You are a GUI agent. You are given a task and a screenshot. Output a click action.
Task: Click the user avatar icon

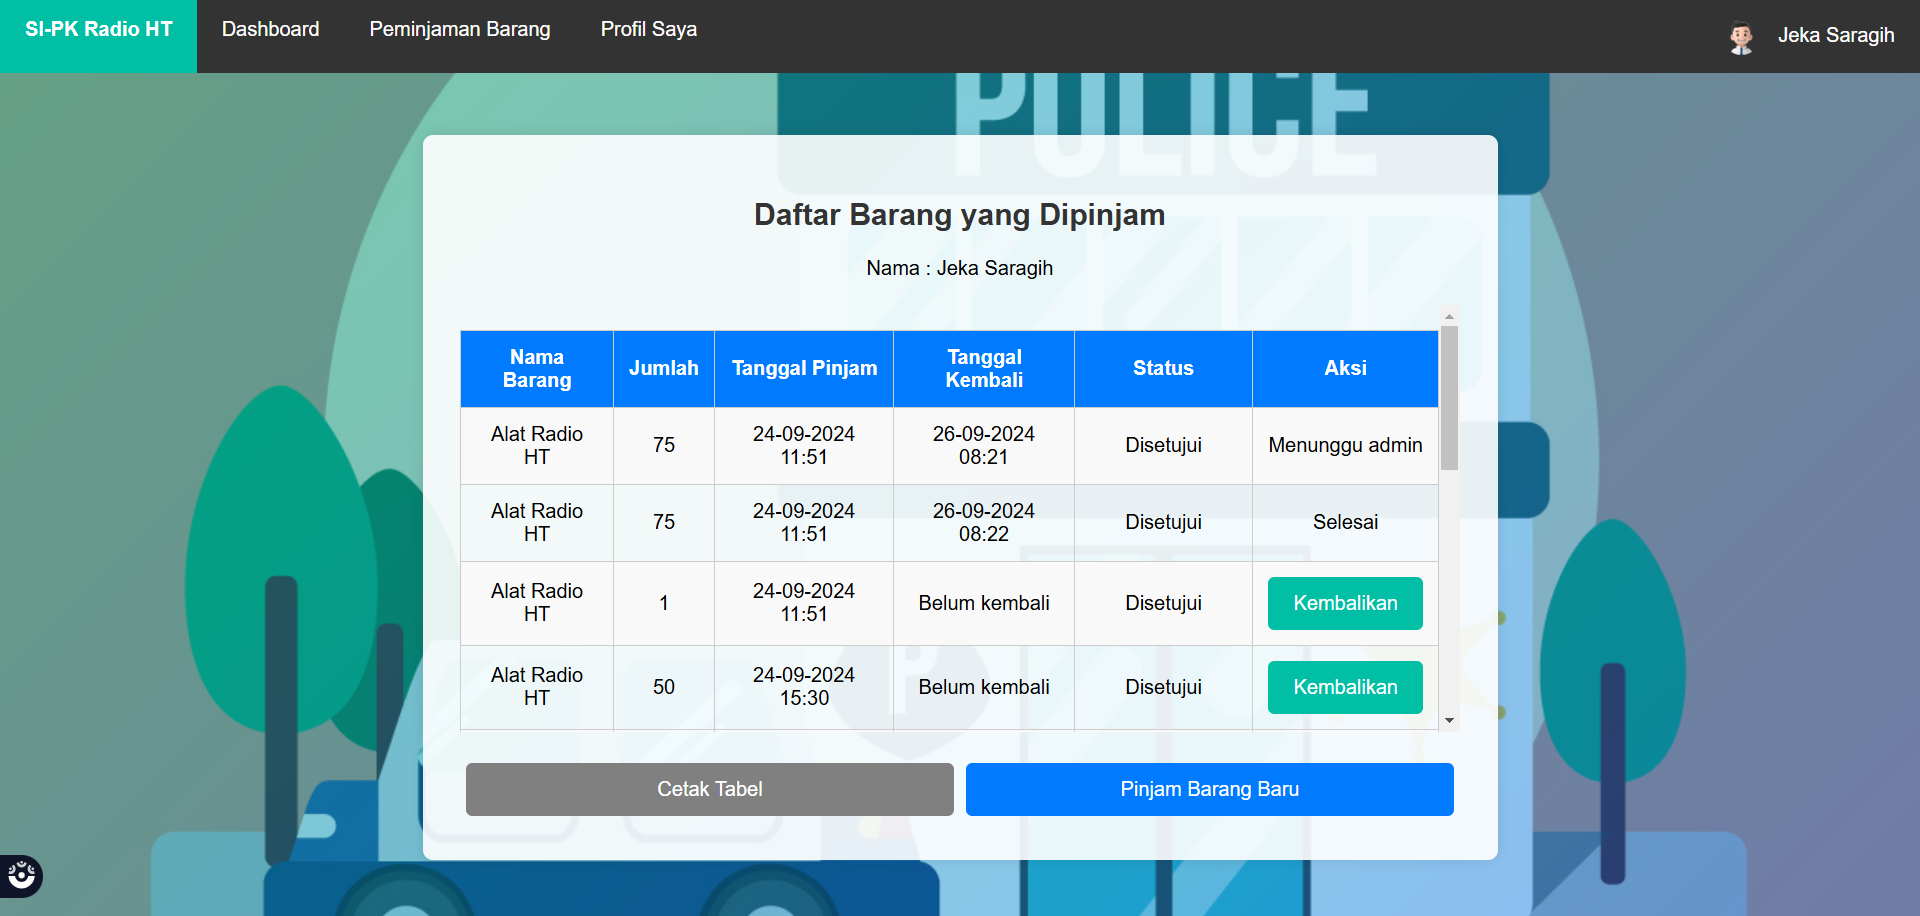point(1741,37)
